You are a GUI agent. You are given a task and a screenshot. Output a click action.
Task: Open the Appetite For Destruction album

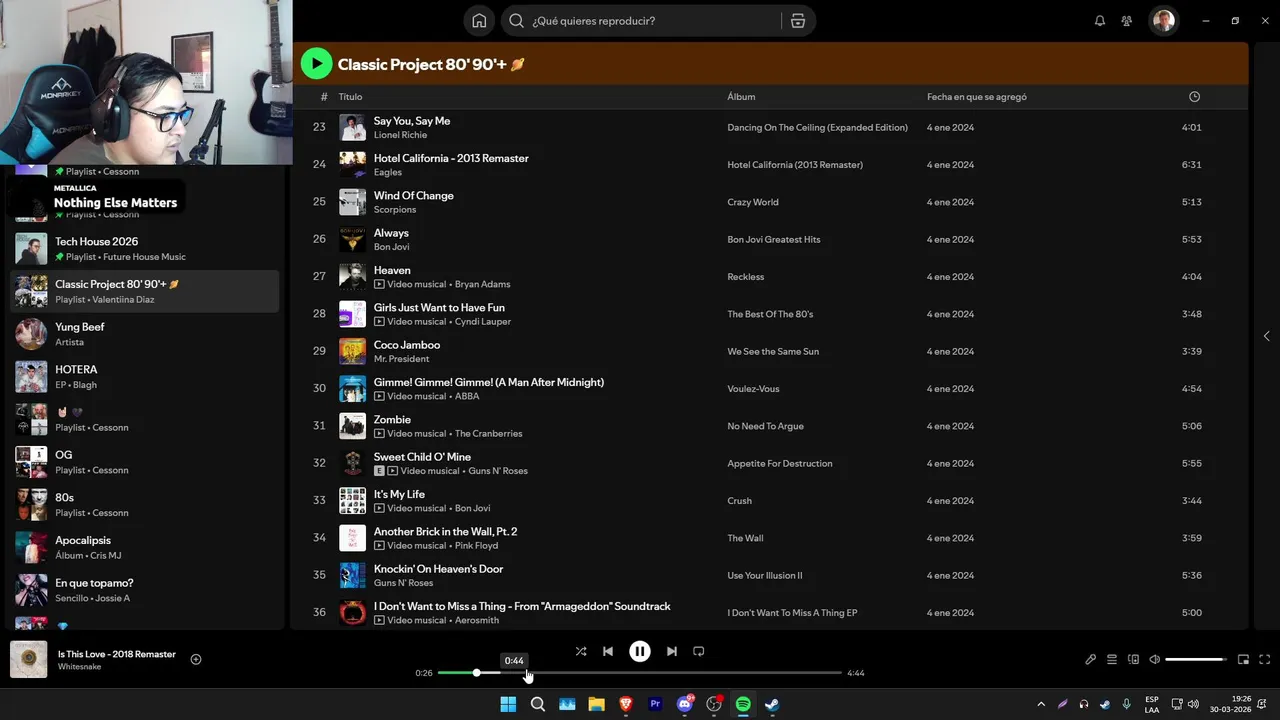(x=780, y=464)
